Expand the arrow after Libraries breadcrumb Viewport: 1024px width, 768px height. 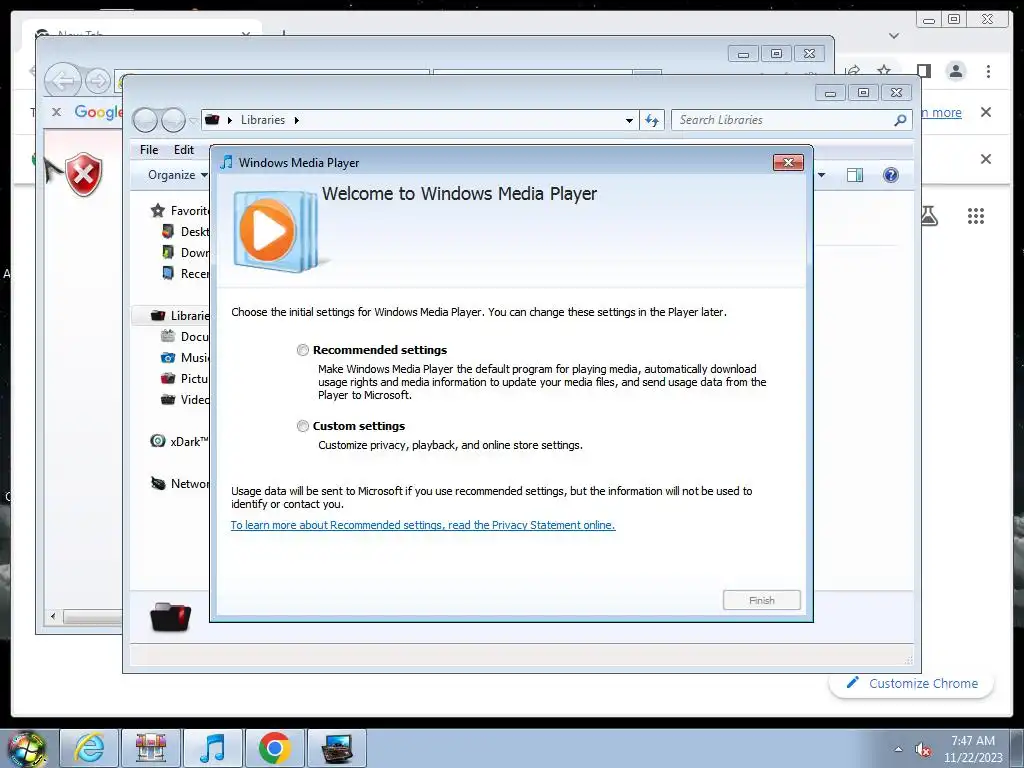pos(296,120)
